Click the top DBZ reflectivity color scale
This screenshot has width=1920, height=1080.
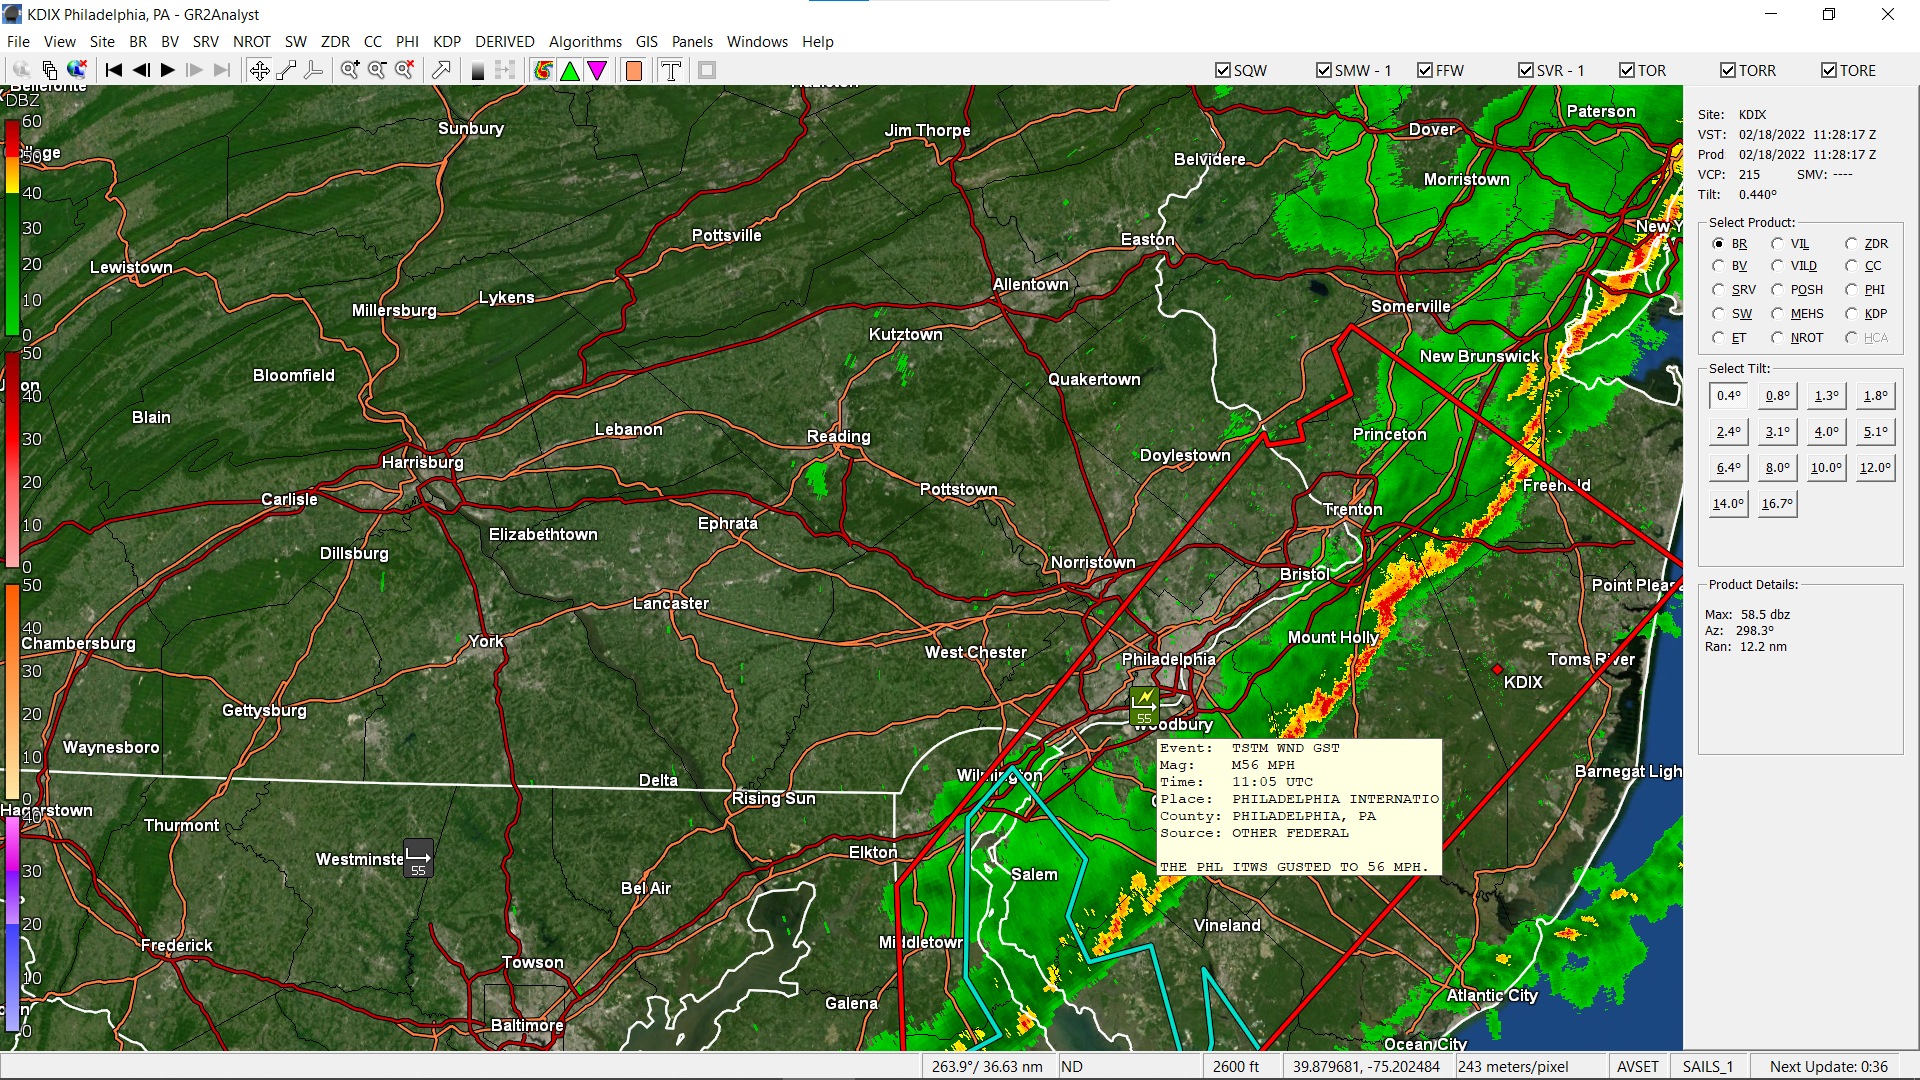pyautogui.click(x=12, y=228)
